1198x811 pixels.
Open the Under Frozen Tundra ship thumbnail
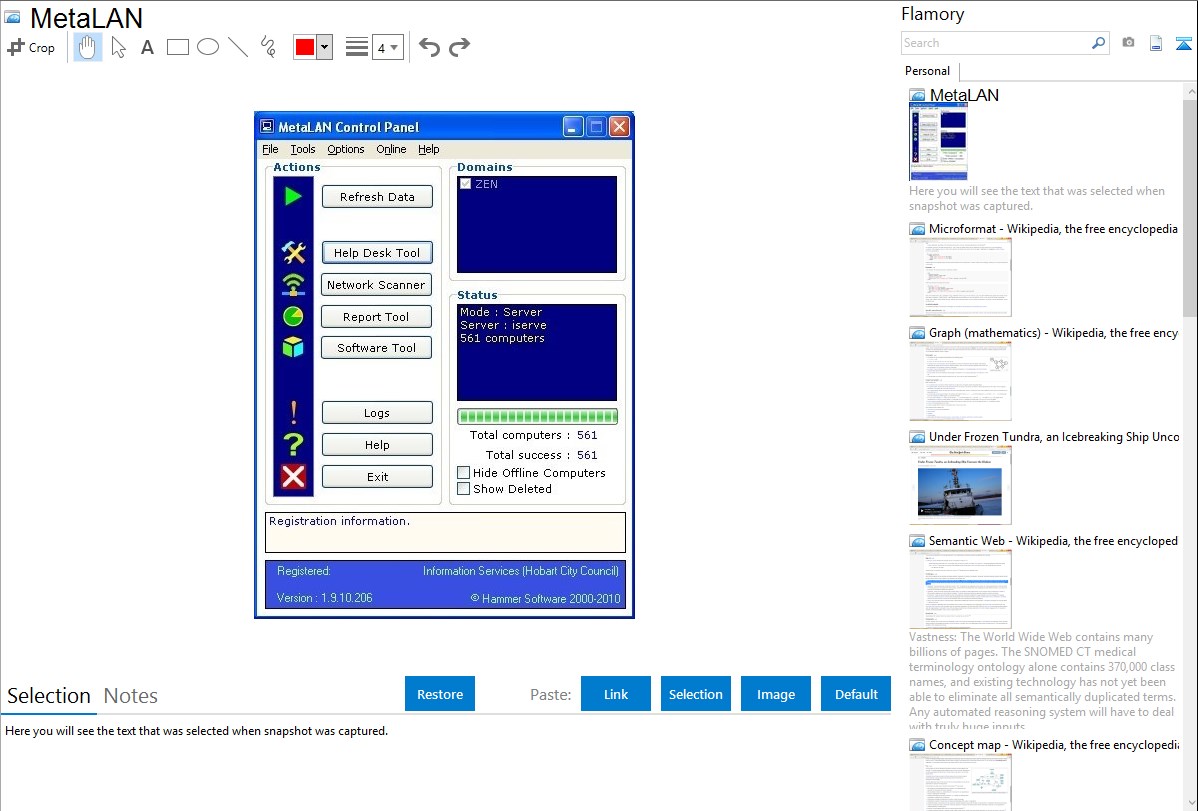[960, 485]
